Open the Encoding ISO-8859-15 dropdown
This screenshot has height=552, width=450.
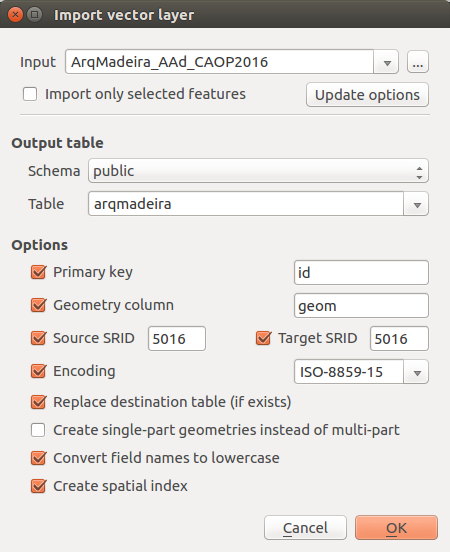click(361, 372)
